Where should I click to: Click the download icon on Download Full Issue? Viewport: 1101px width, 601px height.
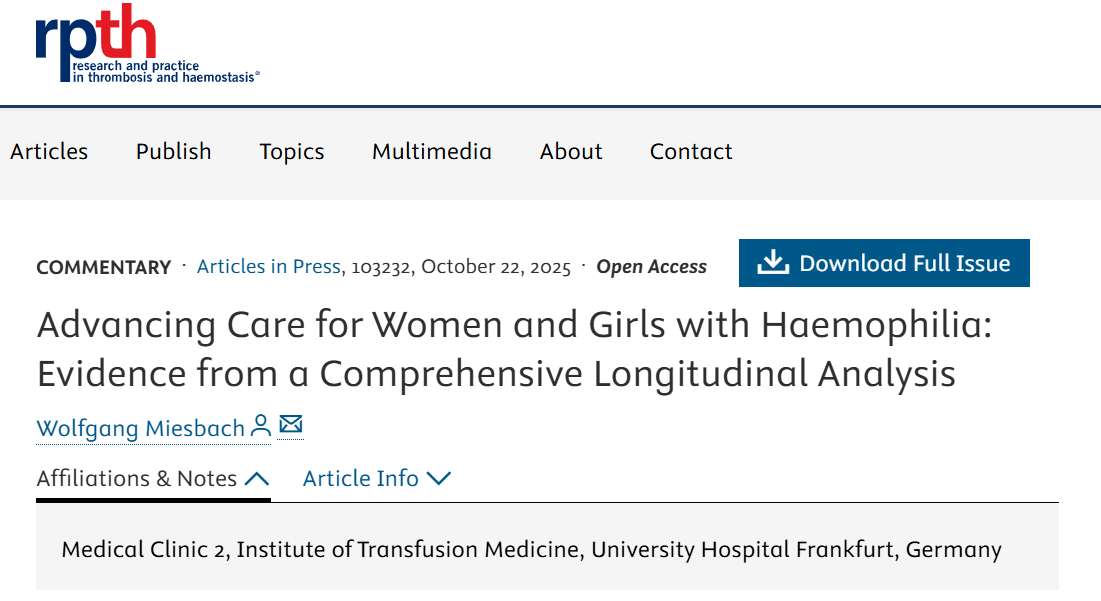pyautogui.click(x=772, y=262)
